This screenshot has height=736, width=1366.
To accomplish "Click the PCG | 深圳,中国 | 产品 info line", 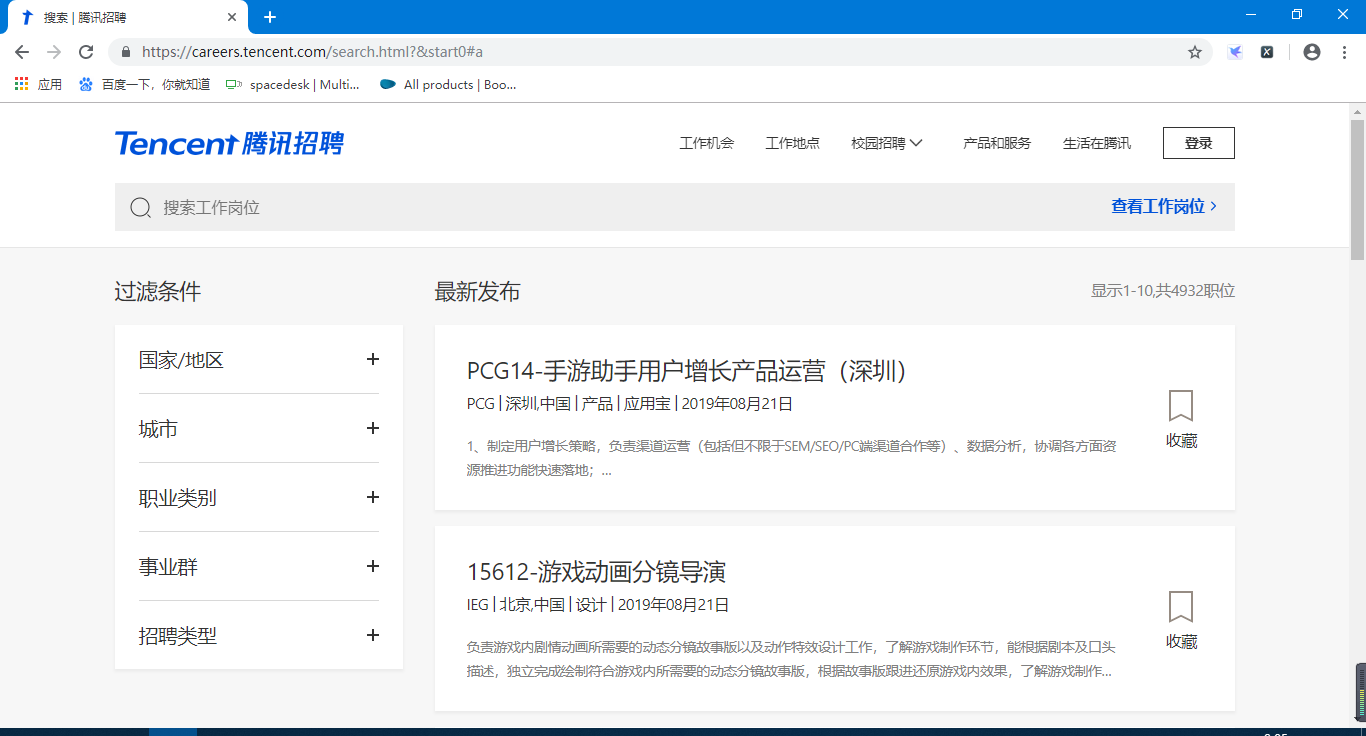I will pos(630,404).
